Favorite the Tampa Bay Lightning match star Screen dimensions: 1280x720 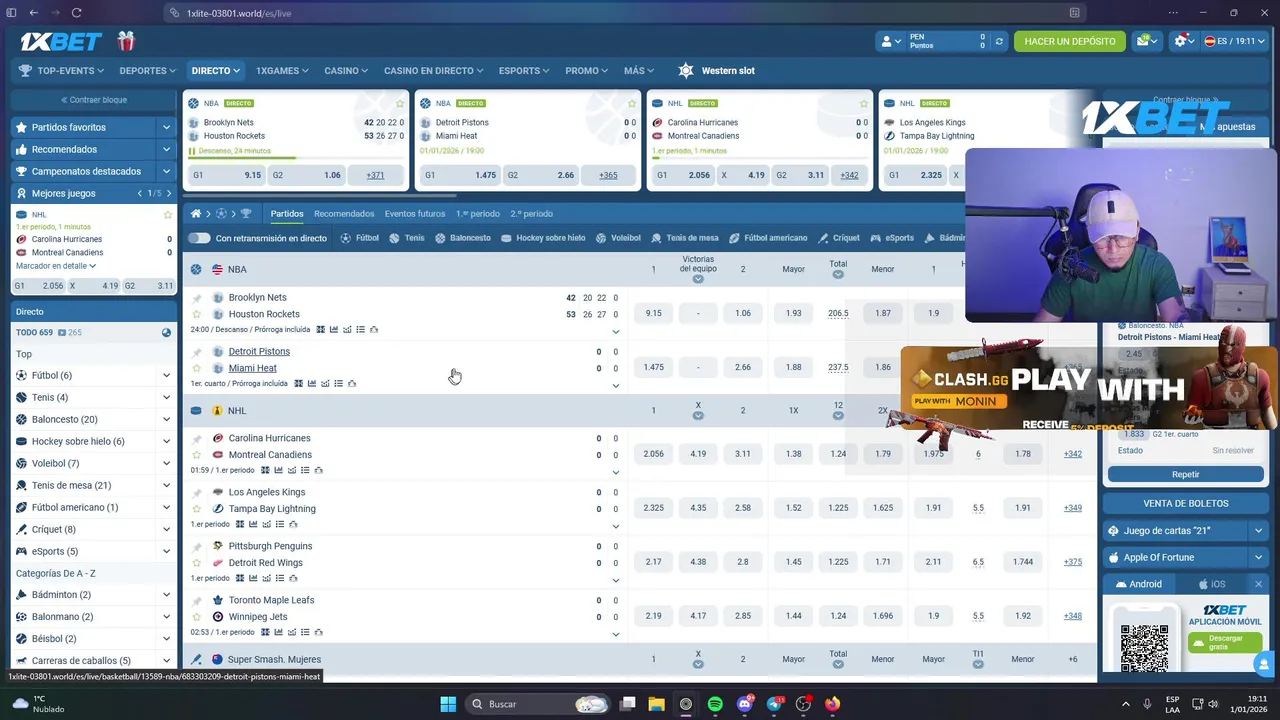pos(197,509)
